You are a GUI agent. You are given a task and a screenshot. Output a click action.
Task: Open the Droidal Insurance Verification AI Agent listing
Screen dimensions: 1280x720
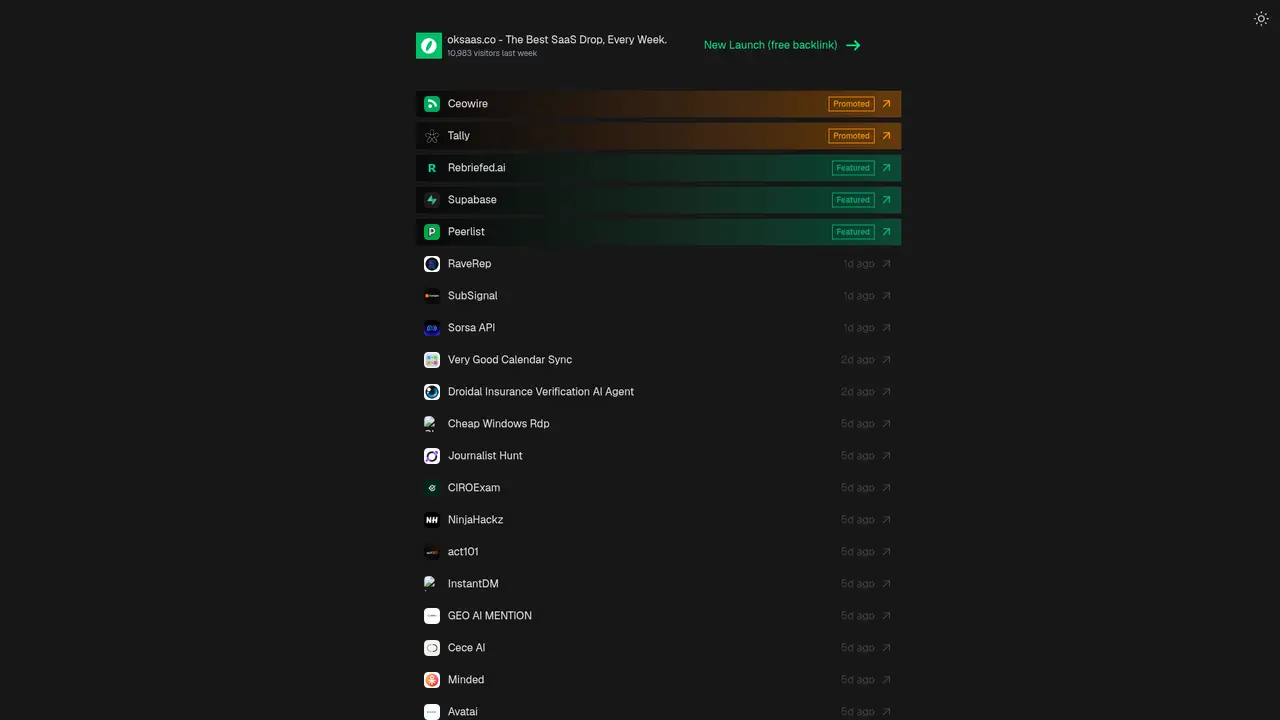658,392
